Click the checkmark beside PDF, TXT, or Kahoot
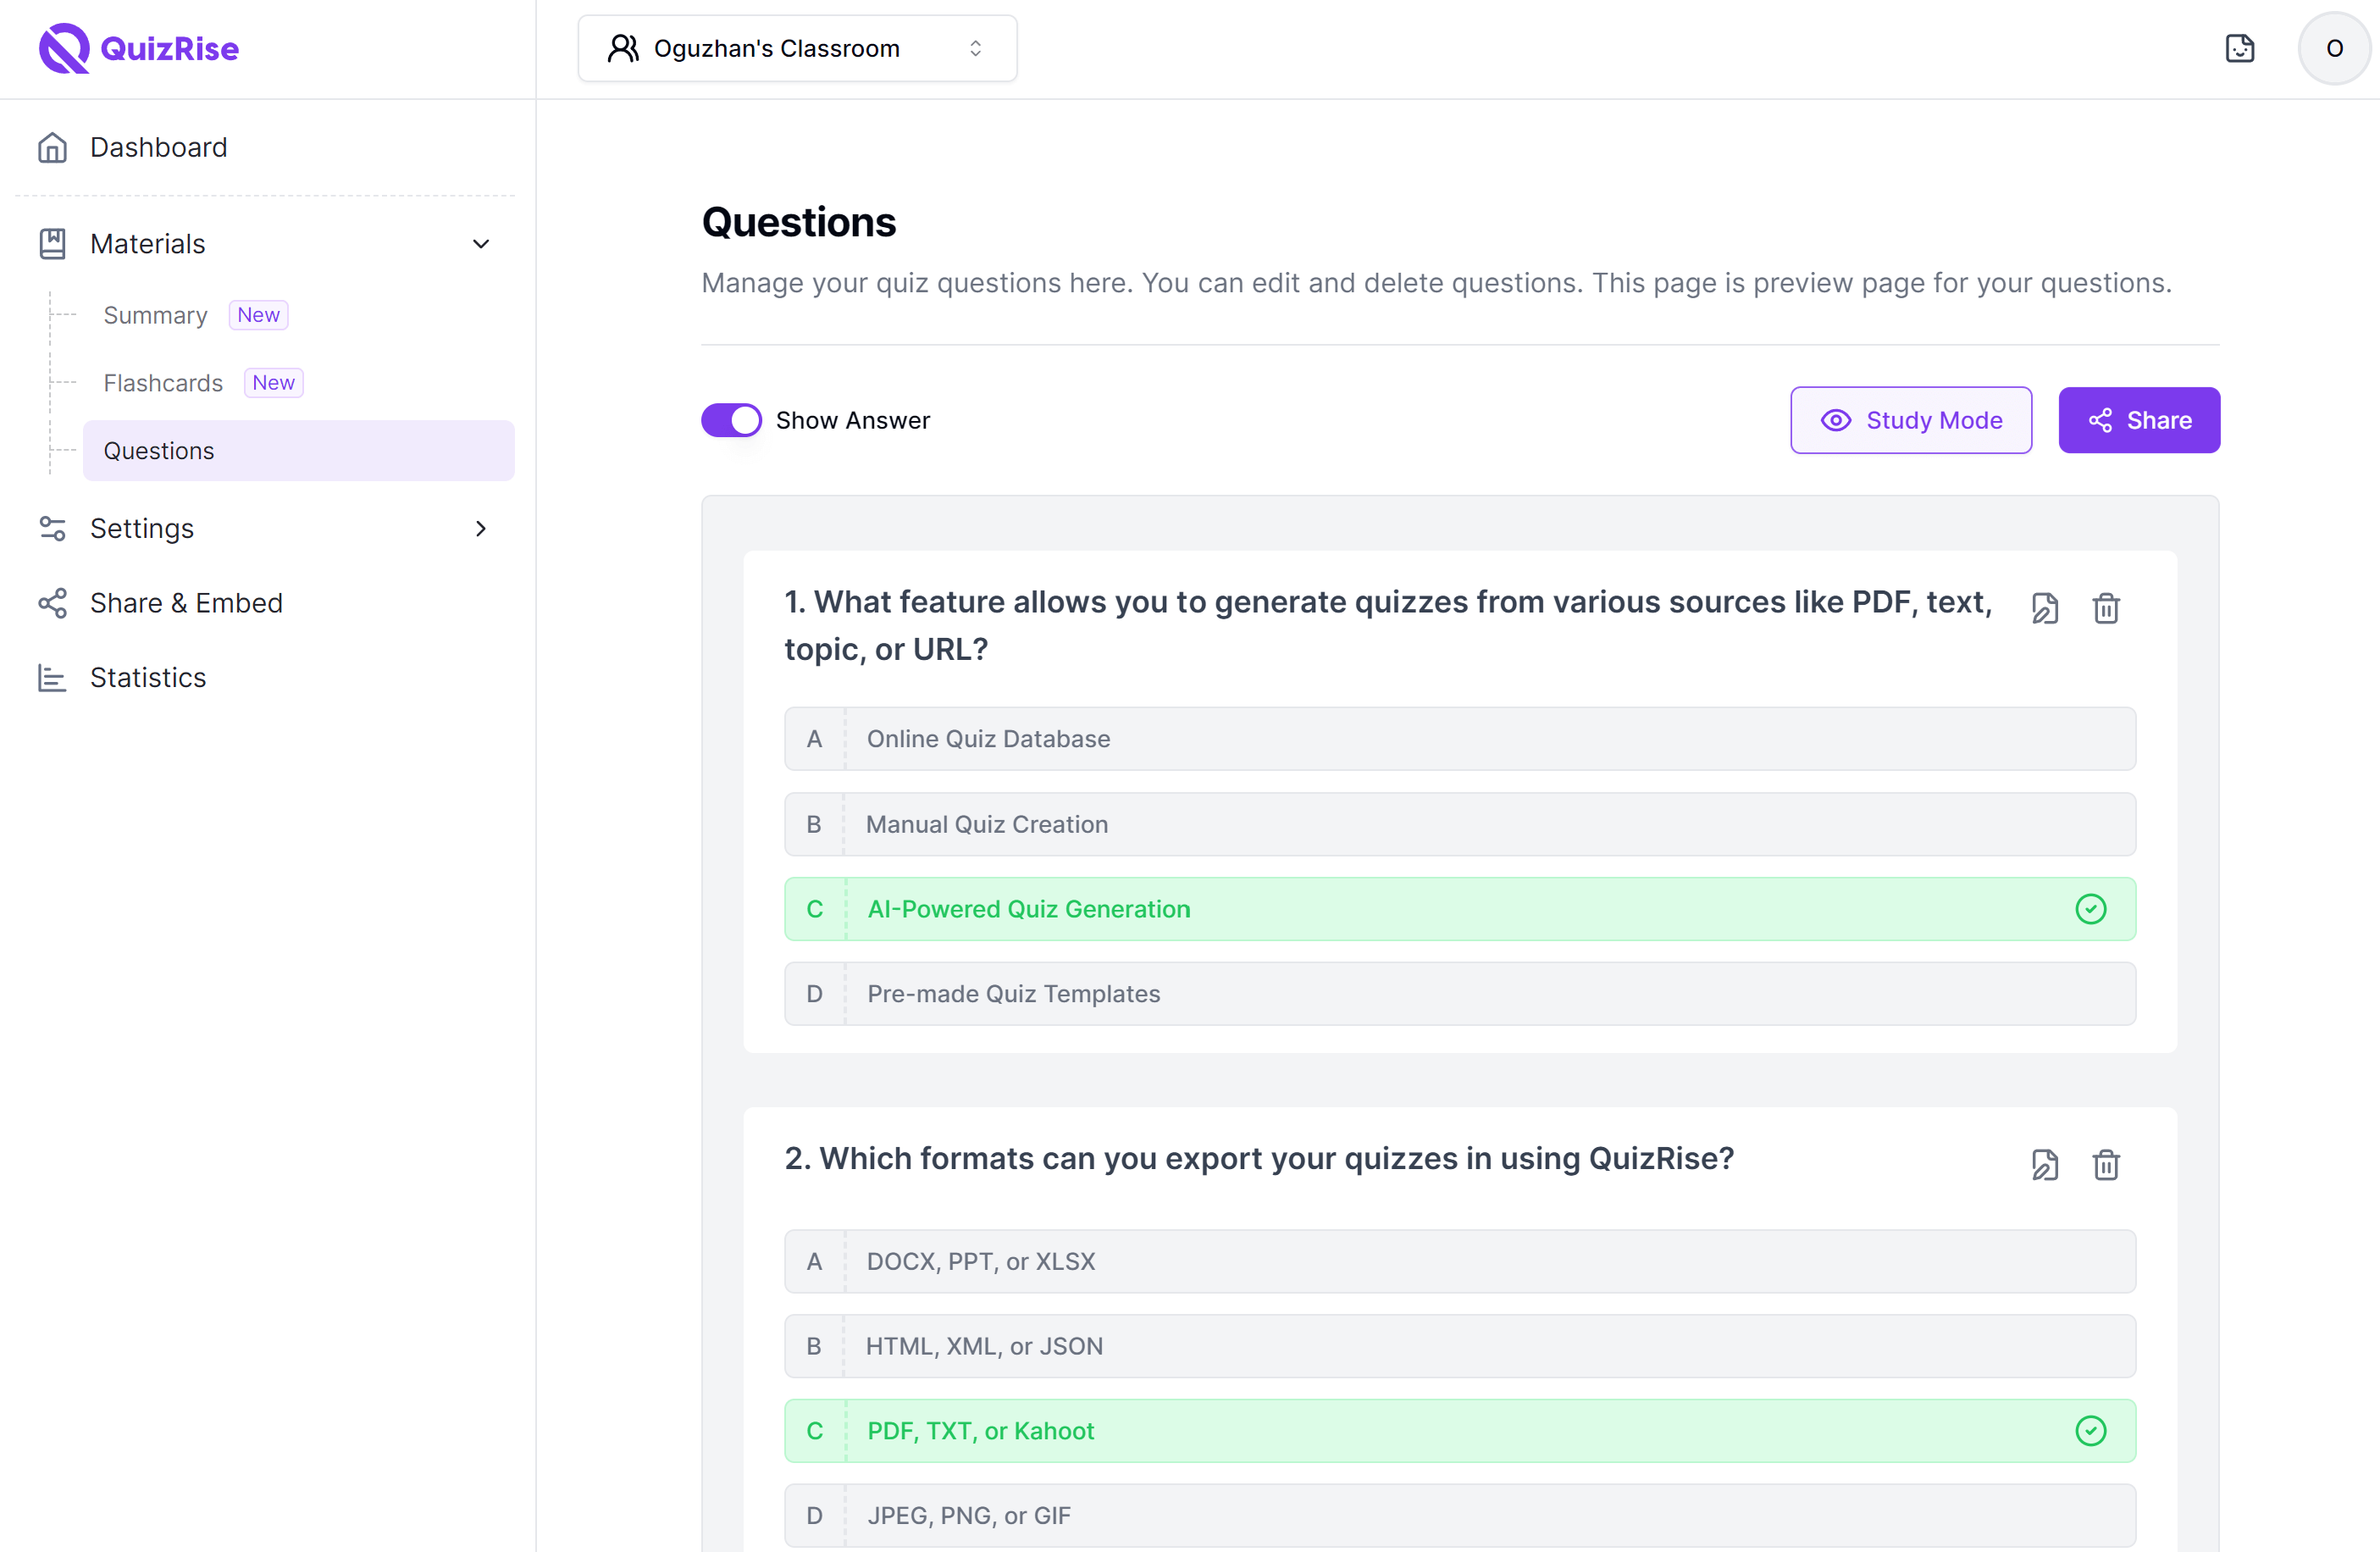The height and width of the screenshot is (1552, 2380). click(x=2091, y=1431)
